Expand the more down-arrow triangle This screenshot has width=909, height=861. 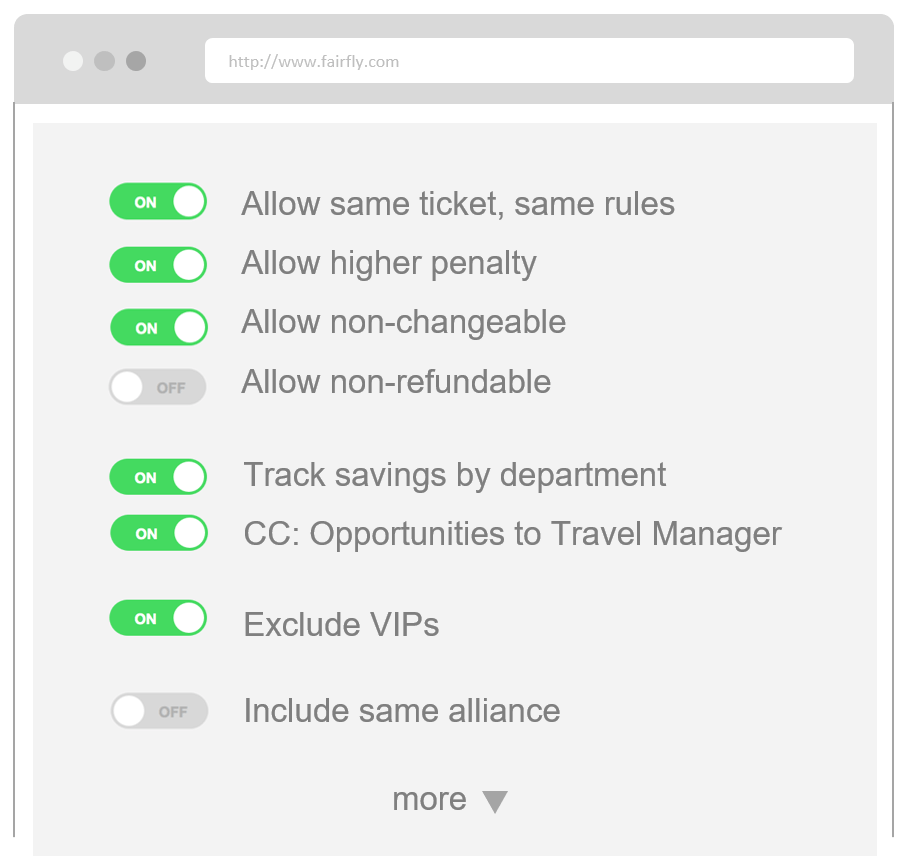[495, 802]
